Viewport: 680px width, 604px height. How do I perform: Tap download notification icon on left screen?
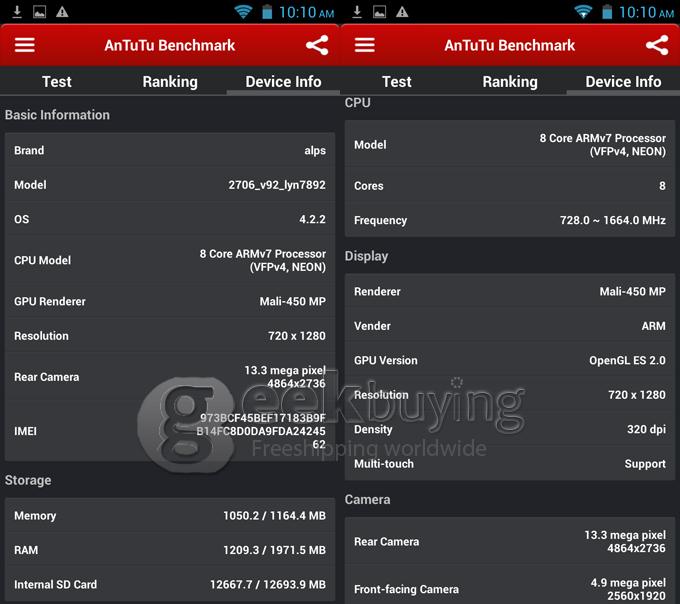(x=17, y=12)
